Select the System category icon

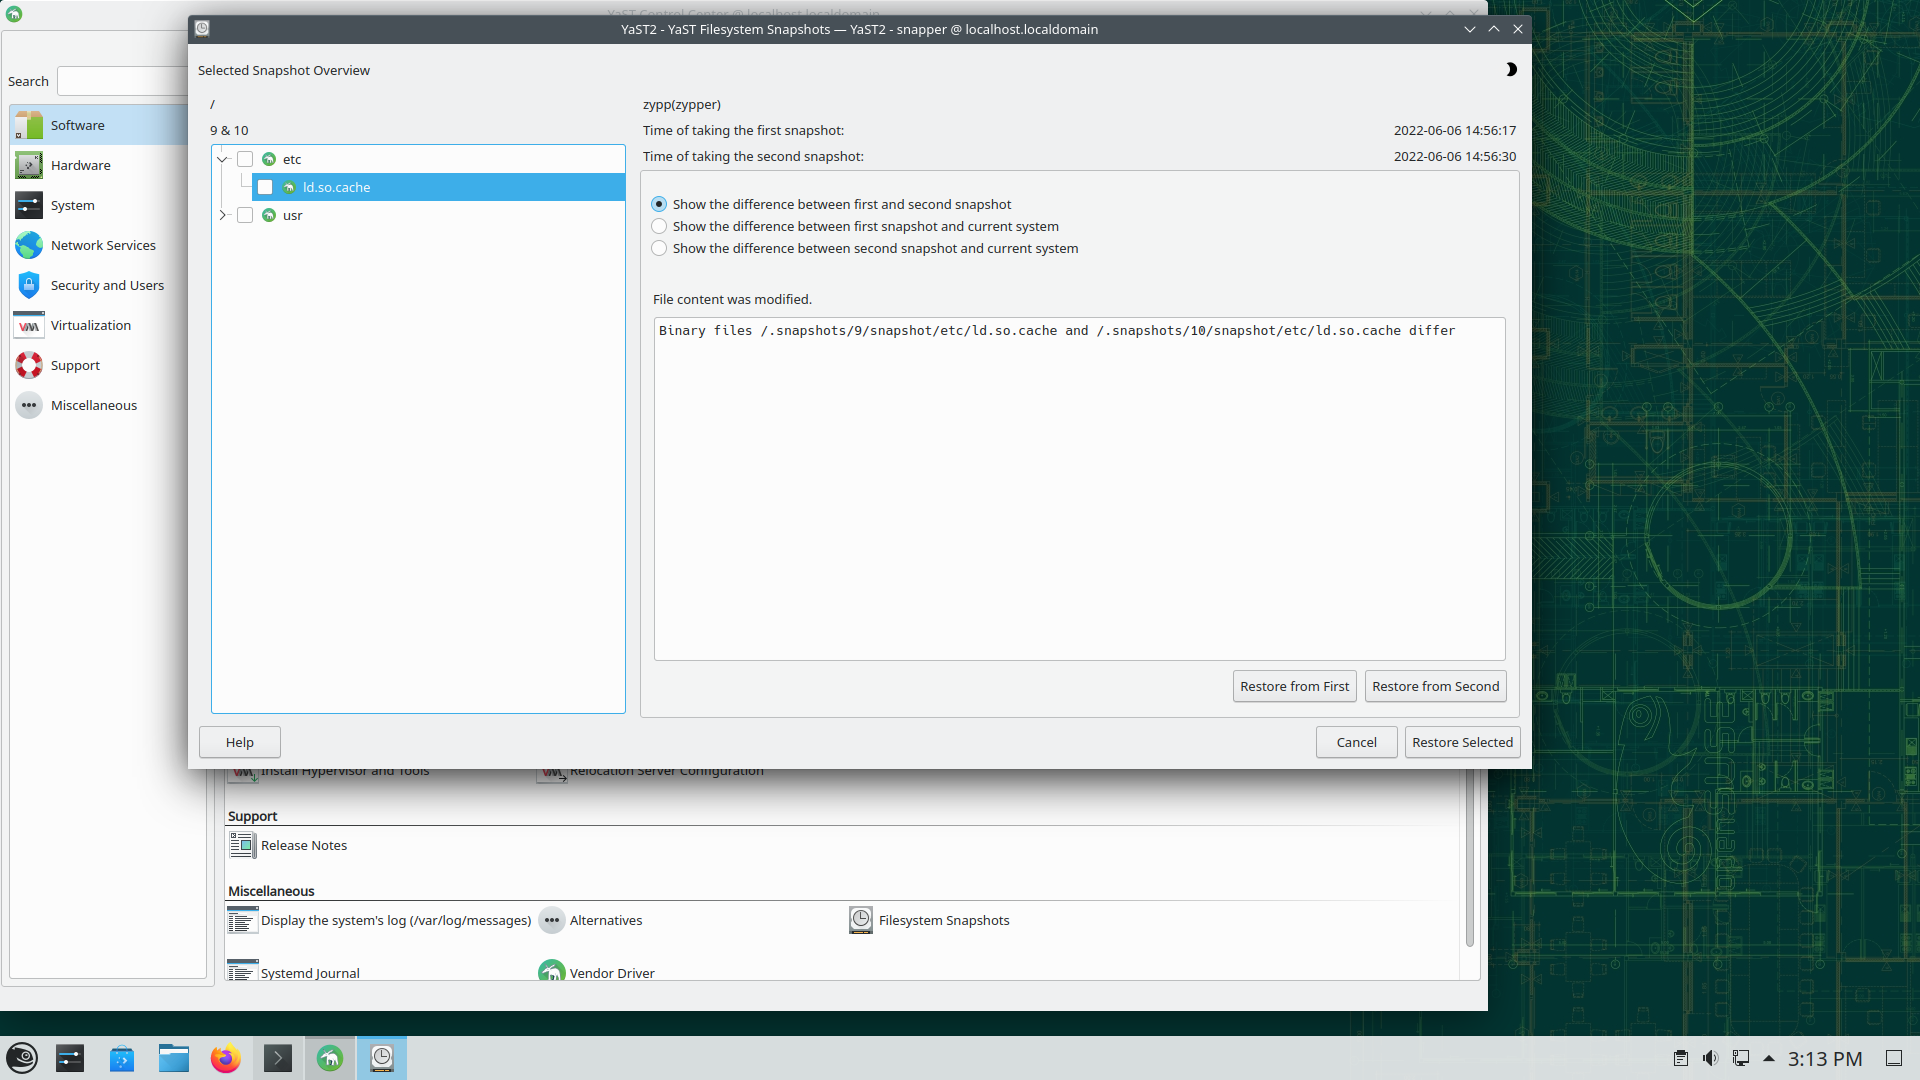coord(29,205)
